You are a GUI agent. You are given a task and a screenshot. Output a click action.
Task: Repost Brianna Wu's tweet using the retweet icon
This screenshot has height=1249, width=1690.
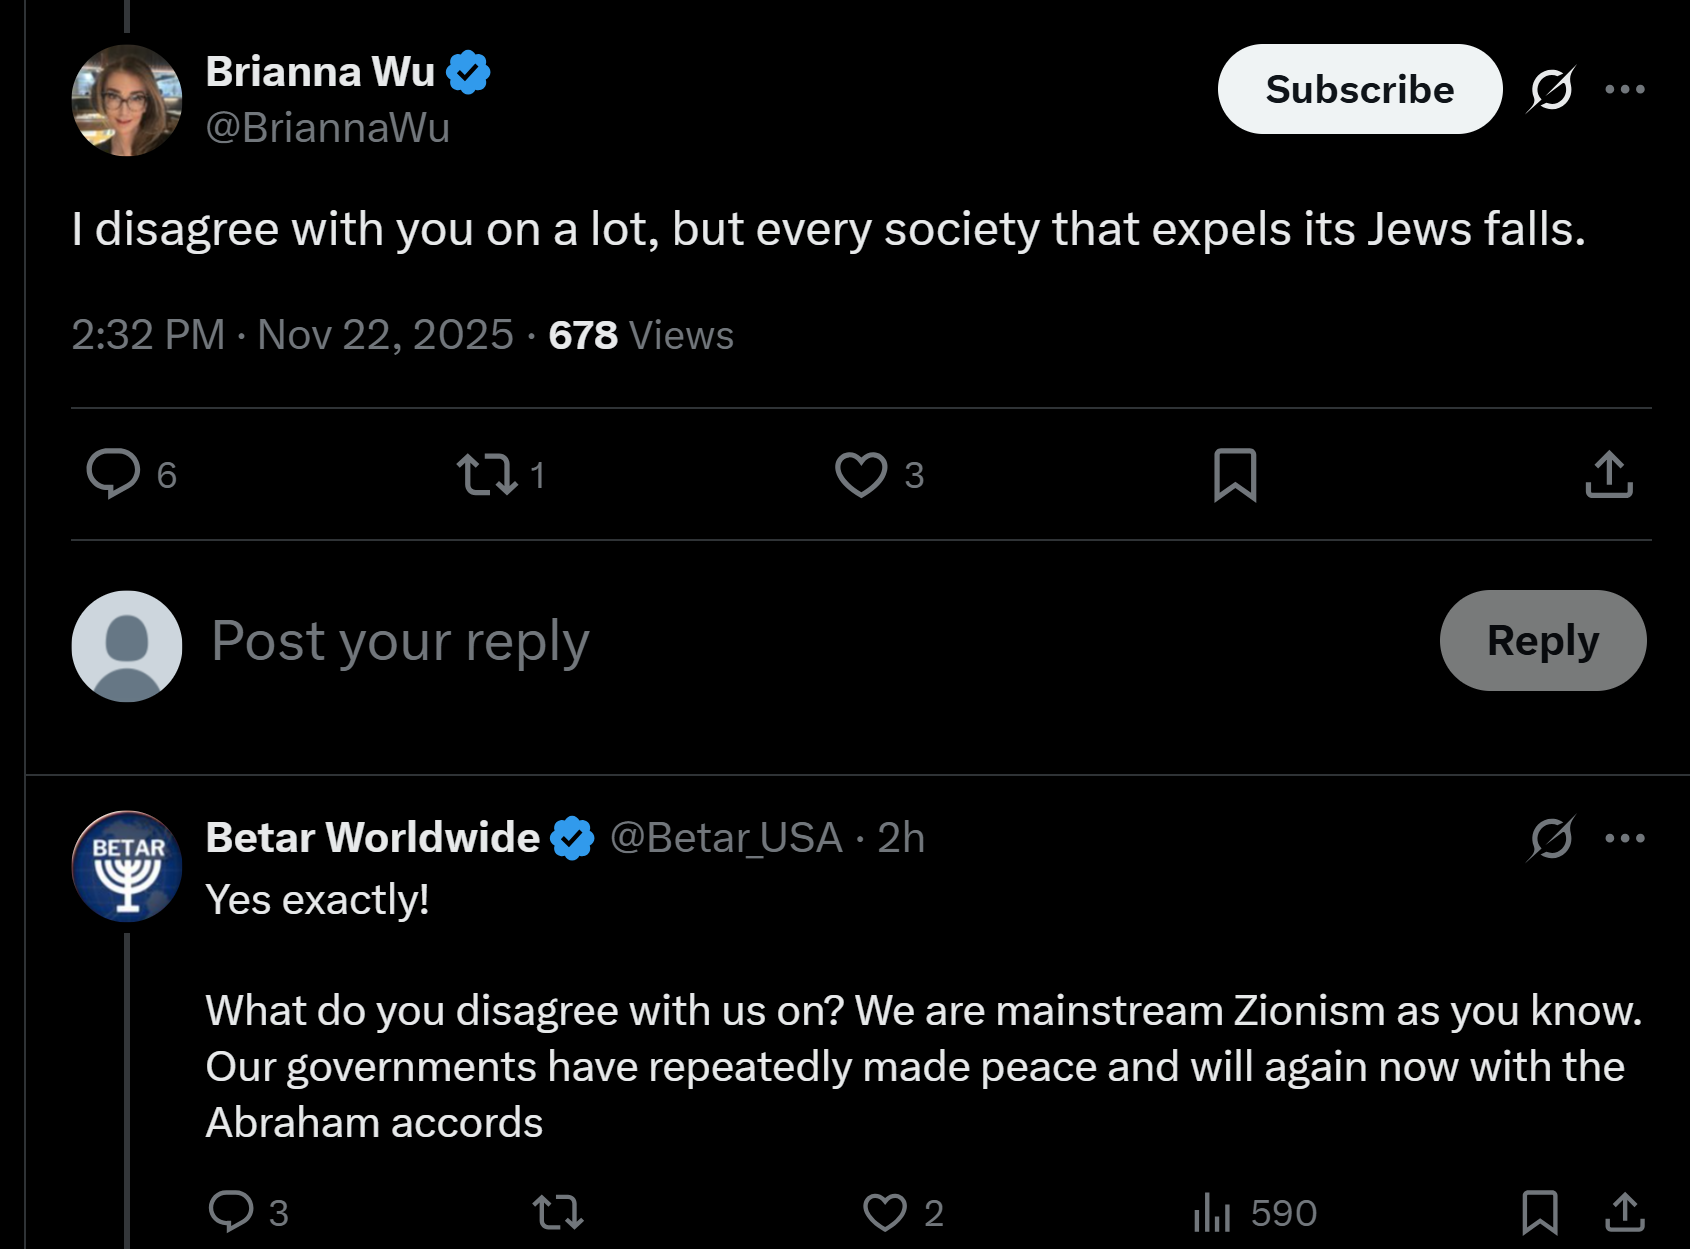[x=487, y=474]
